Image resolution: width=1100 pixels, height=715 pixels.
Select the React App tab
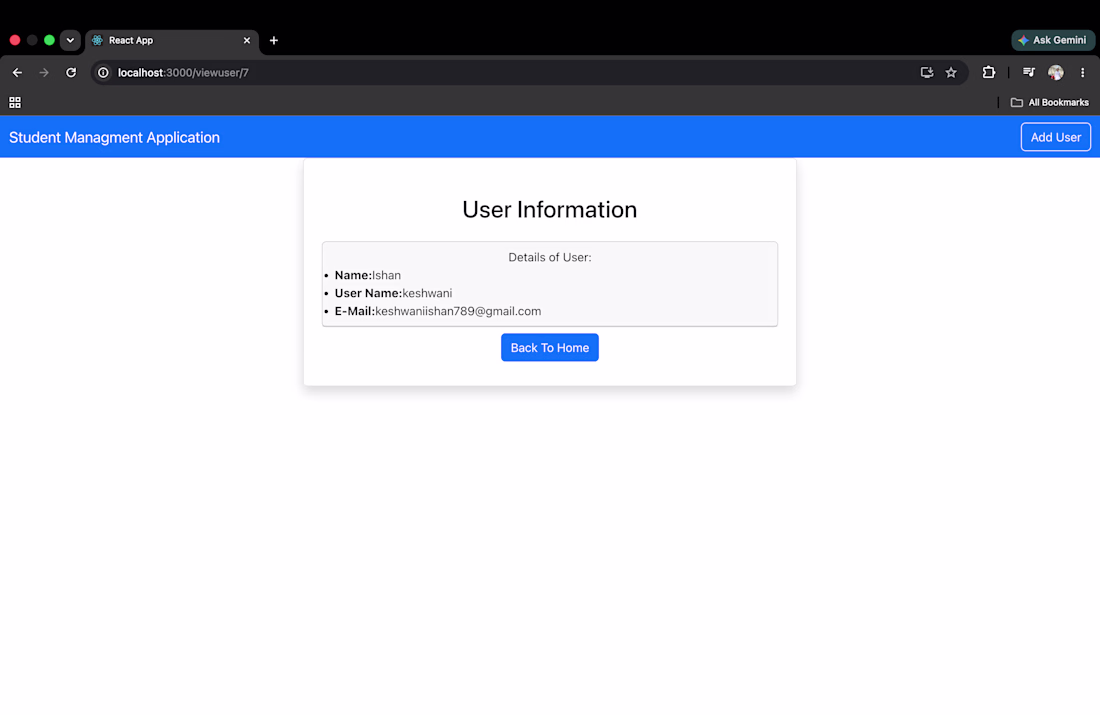171,41
